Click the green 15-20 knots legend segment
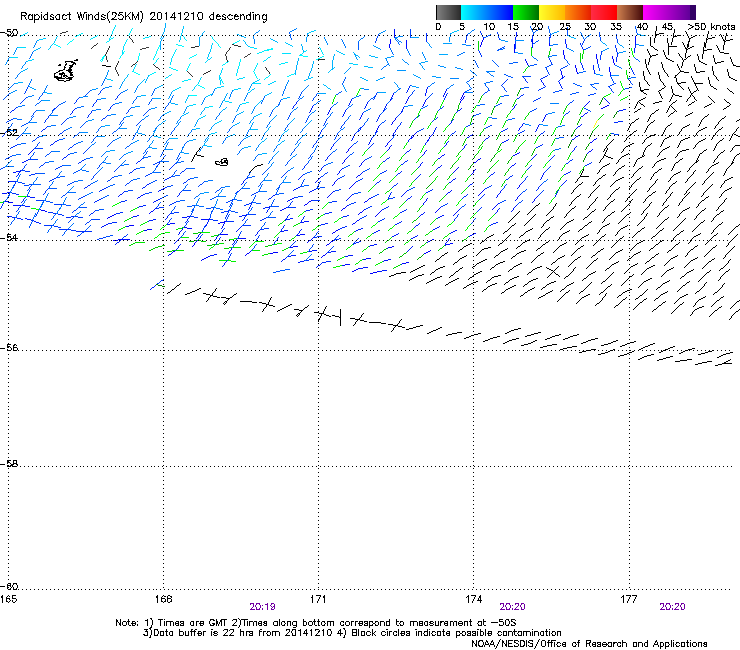Image resolution: width=740 pixels, height=650 pixels. pyautogui.click(x=526, y=12)
